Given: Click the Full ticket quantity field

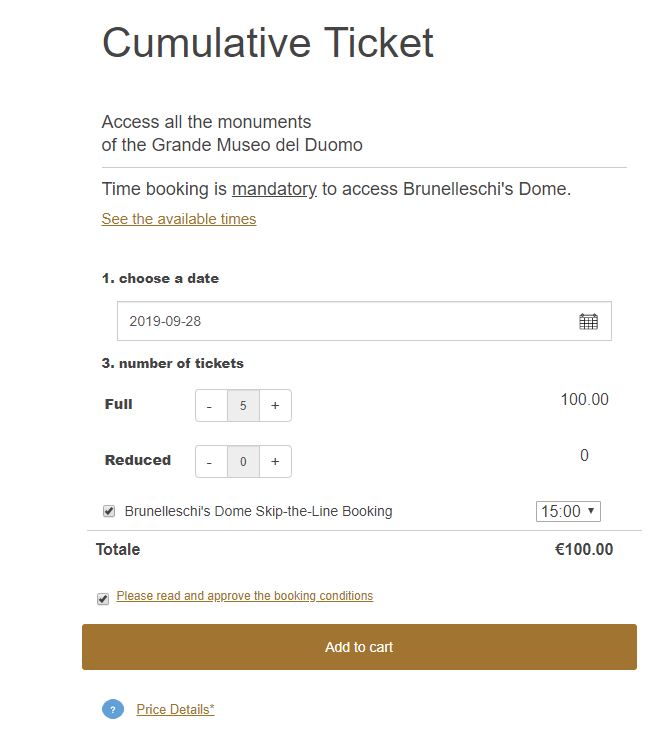Looking at the screenshot, I should point(243,406).
